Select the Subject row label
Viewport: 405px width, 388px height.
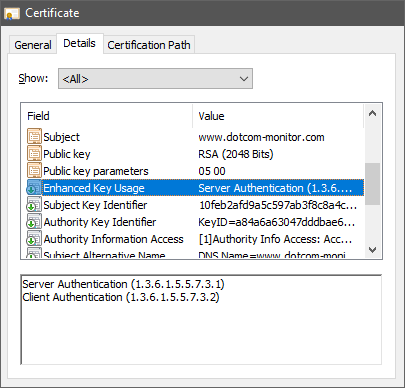point(61,137)
